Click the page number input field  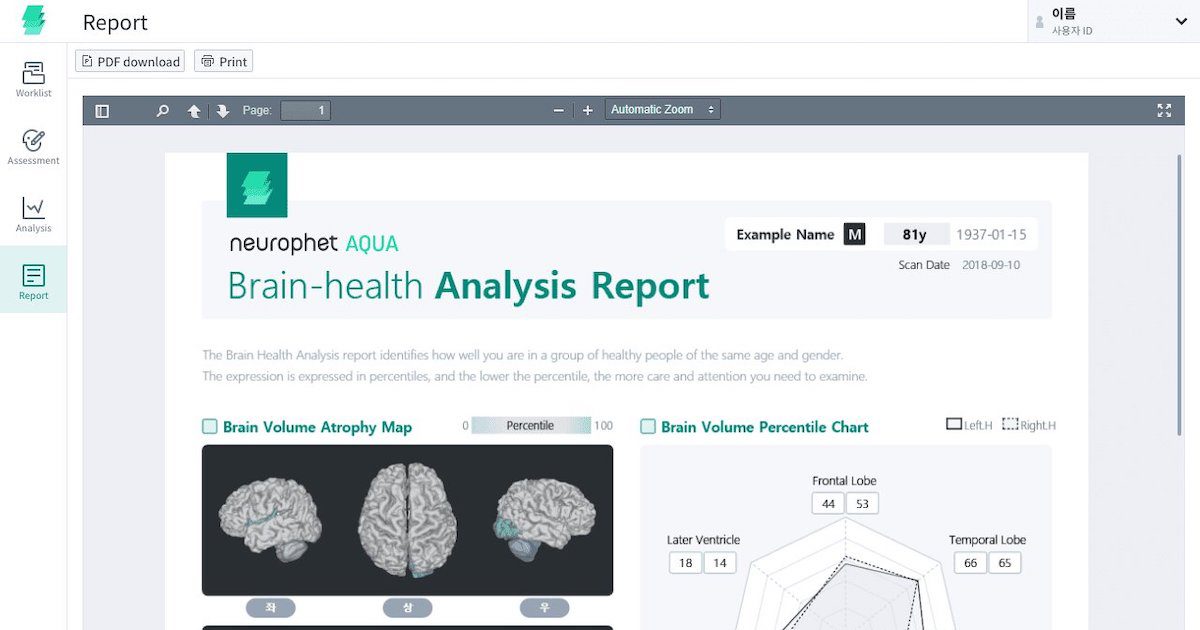(305, 110)
